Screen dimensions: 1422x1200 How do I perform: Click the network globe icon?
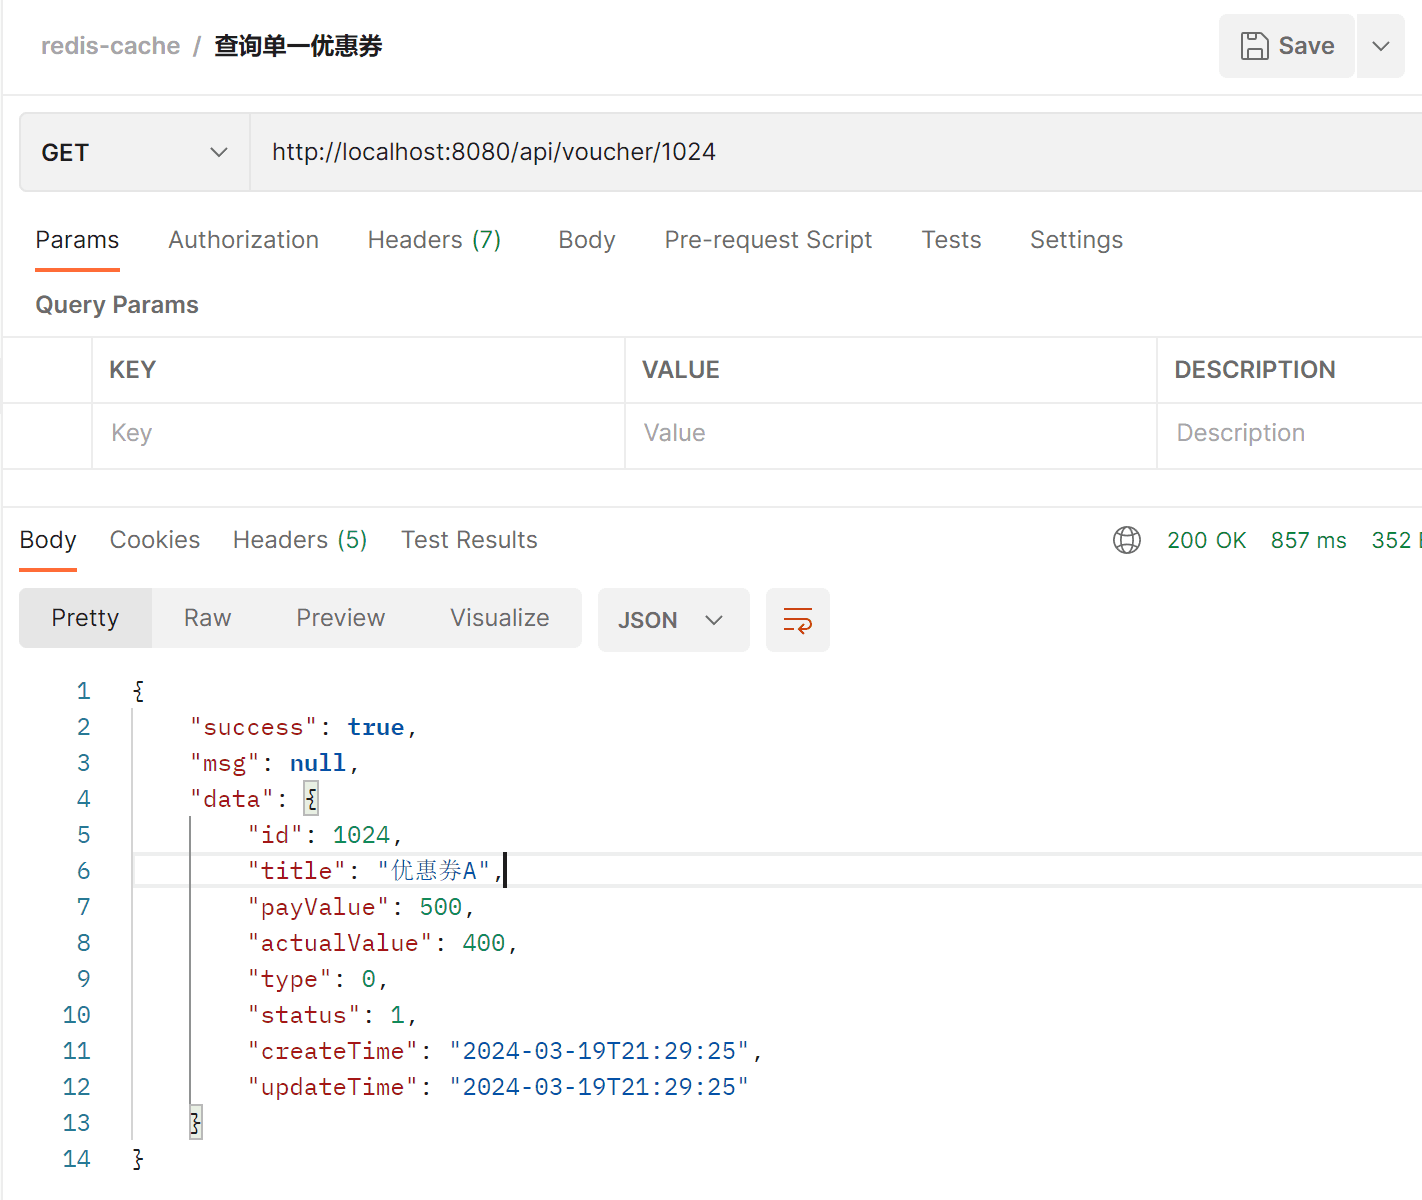tap(1127, 540)
